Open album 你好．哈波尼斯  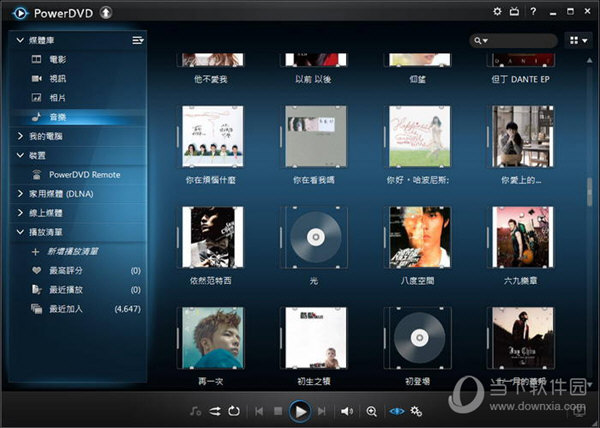pos(419,136)
